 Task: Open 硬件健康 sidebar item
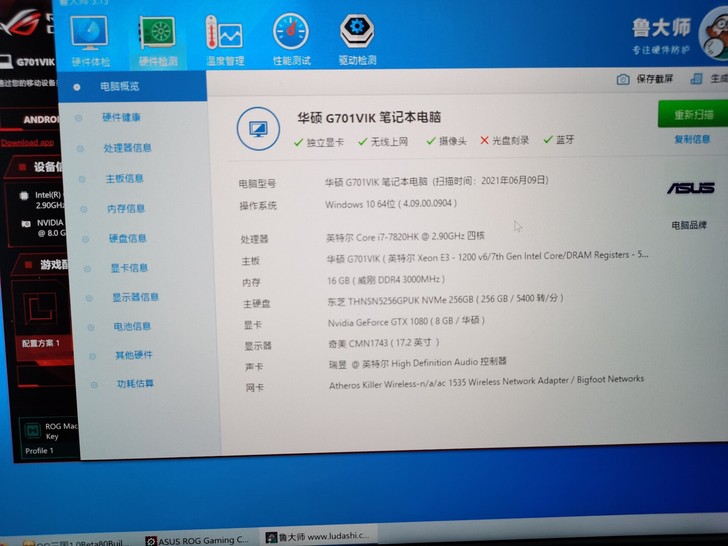click(121, 117)
